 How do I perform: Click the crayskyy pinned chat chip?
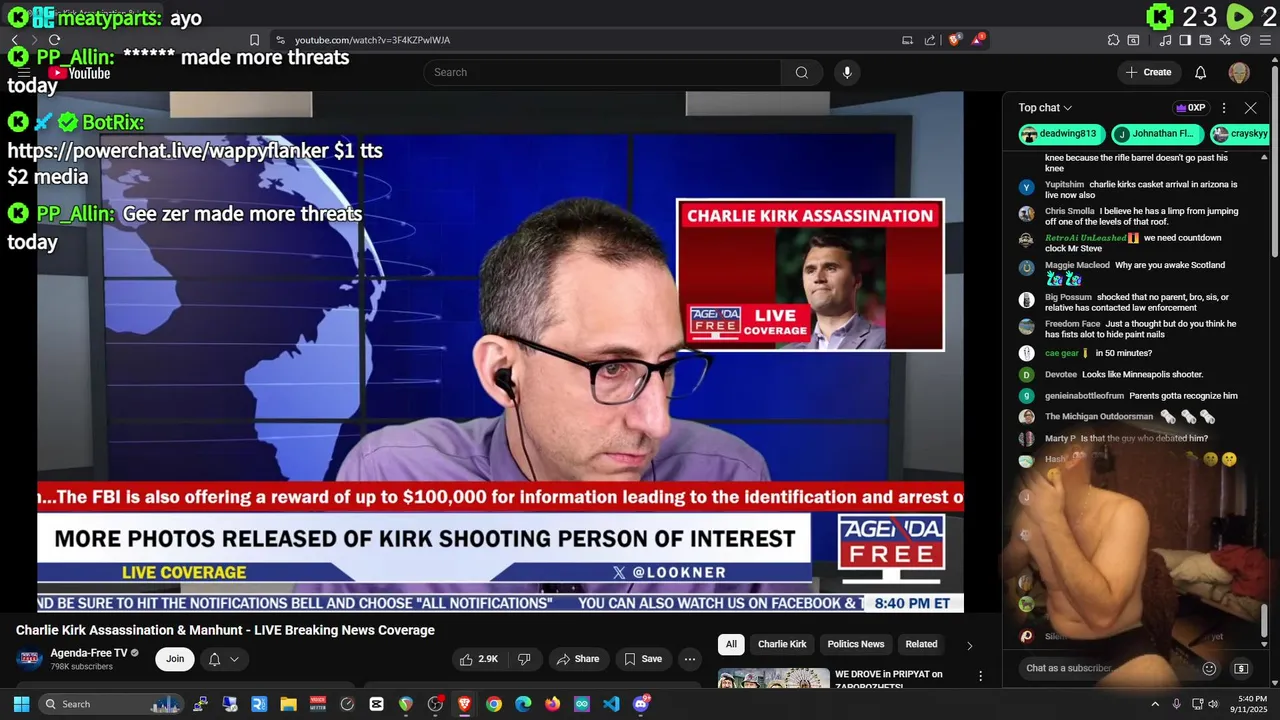[x=1239, y=134]
